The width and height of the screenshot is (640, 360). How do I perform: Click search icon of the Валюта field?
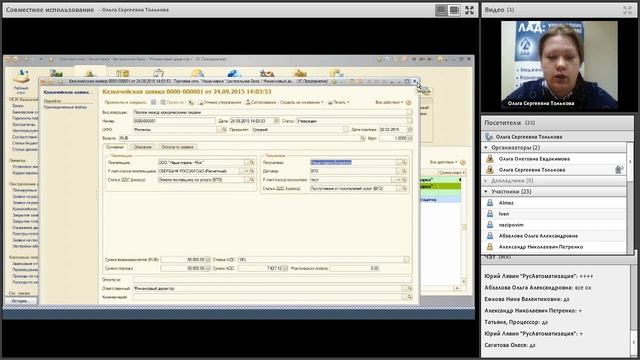click(362, 138)
